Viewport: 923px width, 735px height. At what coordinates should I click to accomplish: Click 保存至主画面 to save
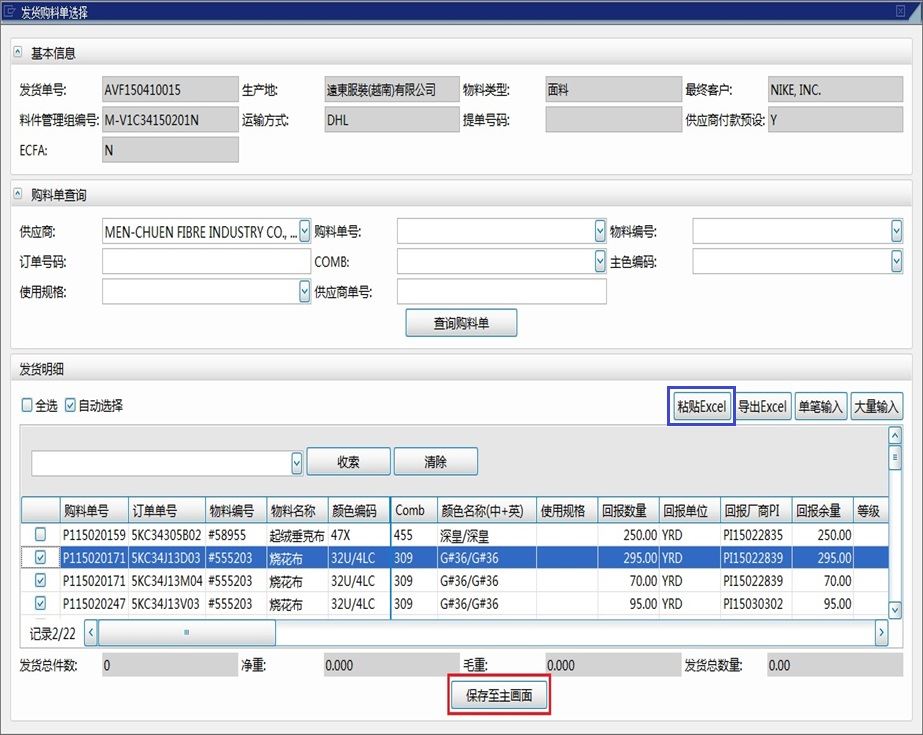click(x=499, y=696)
